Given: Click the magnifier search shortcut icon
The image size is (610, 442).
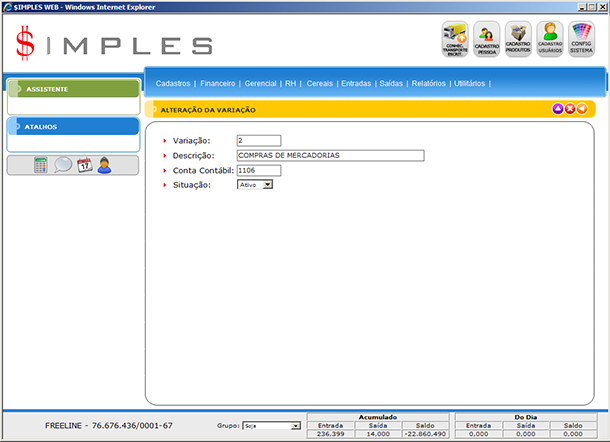Looking at the screenshot, I should pos(62,166).
